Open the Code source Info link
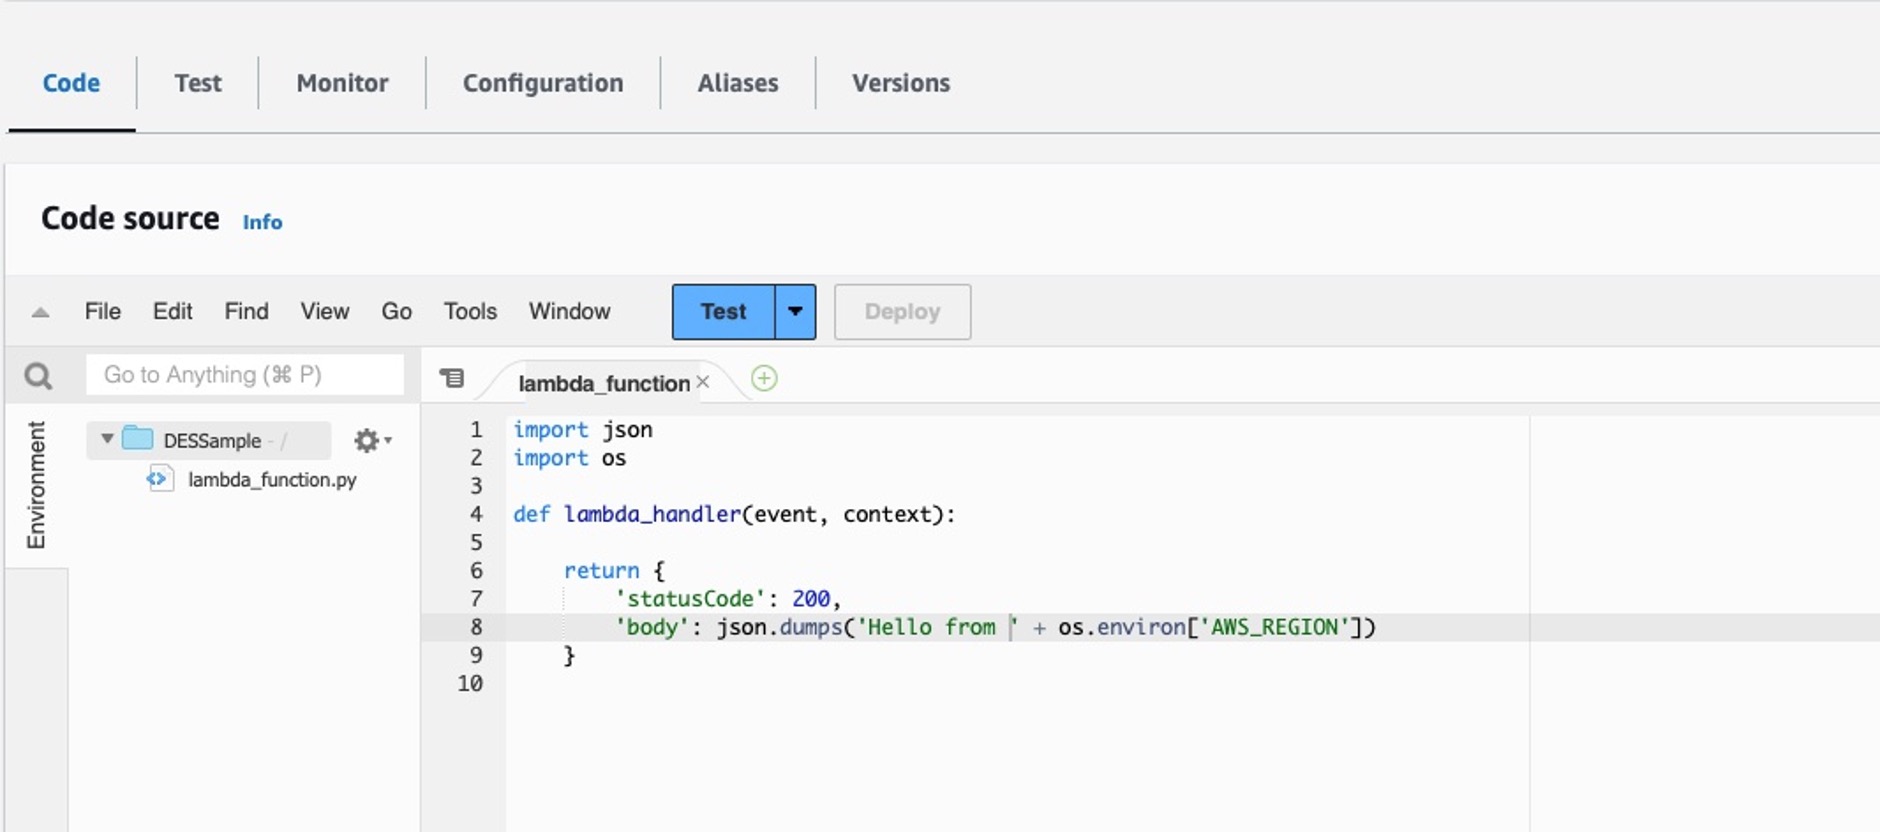 (x=262, y=222)
